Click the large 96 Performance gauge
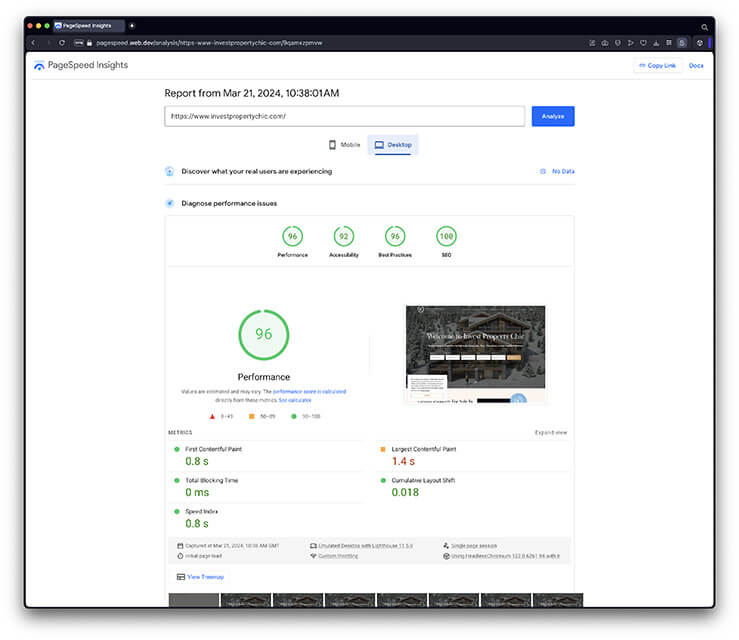Image resolution: width=739 pixels, height=640 pixels. 264,335
